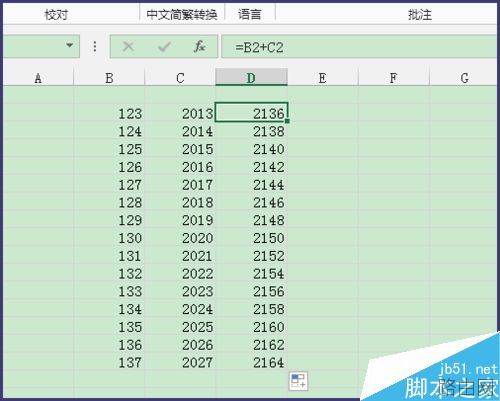500x401 pixels.
Task: Select cell containing 2160
Action: (x=251, y=327)
